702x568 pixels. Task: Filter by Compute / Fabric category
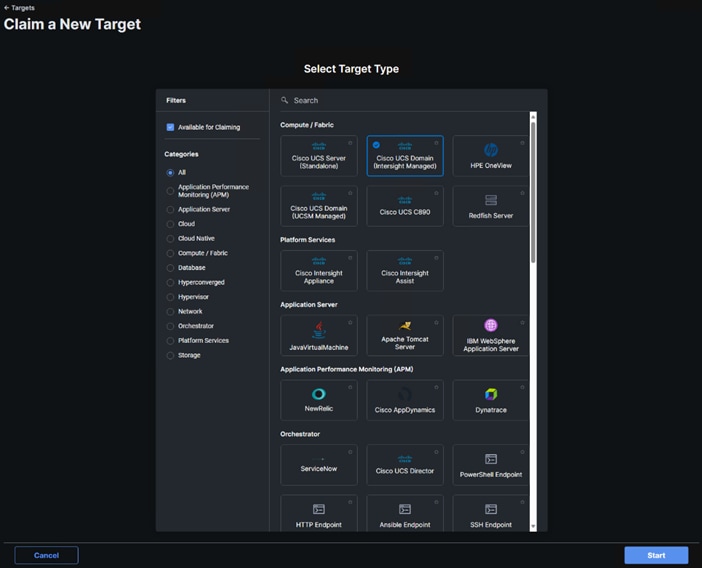pyautogui.click(x=170, y=253)
